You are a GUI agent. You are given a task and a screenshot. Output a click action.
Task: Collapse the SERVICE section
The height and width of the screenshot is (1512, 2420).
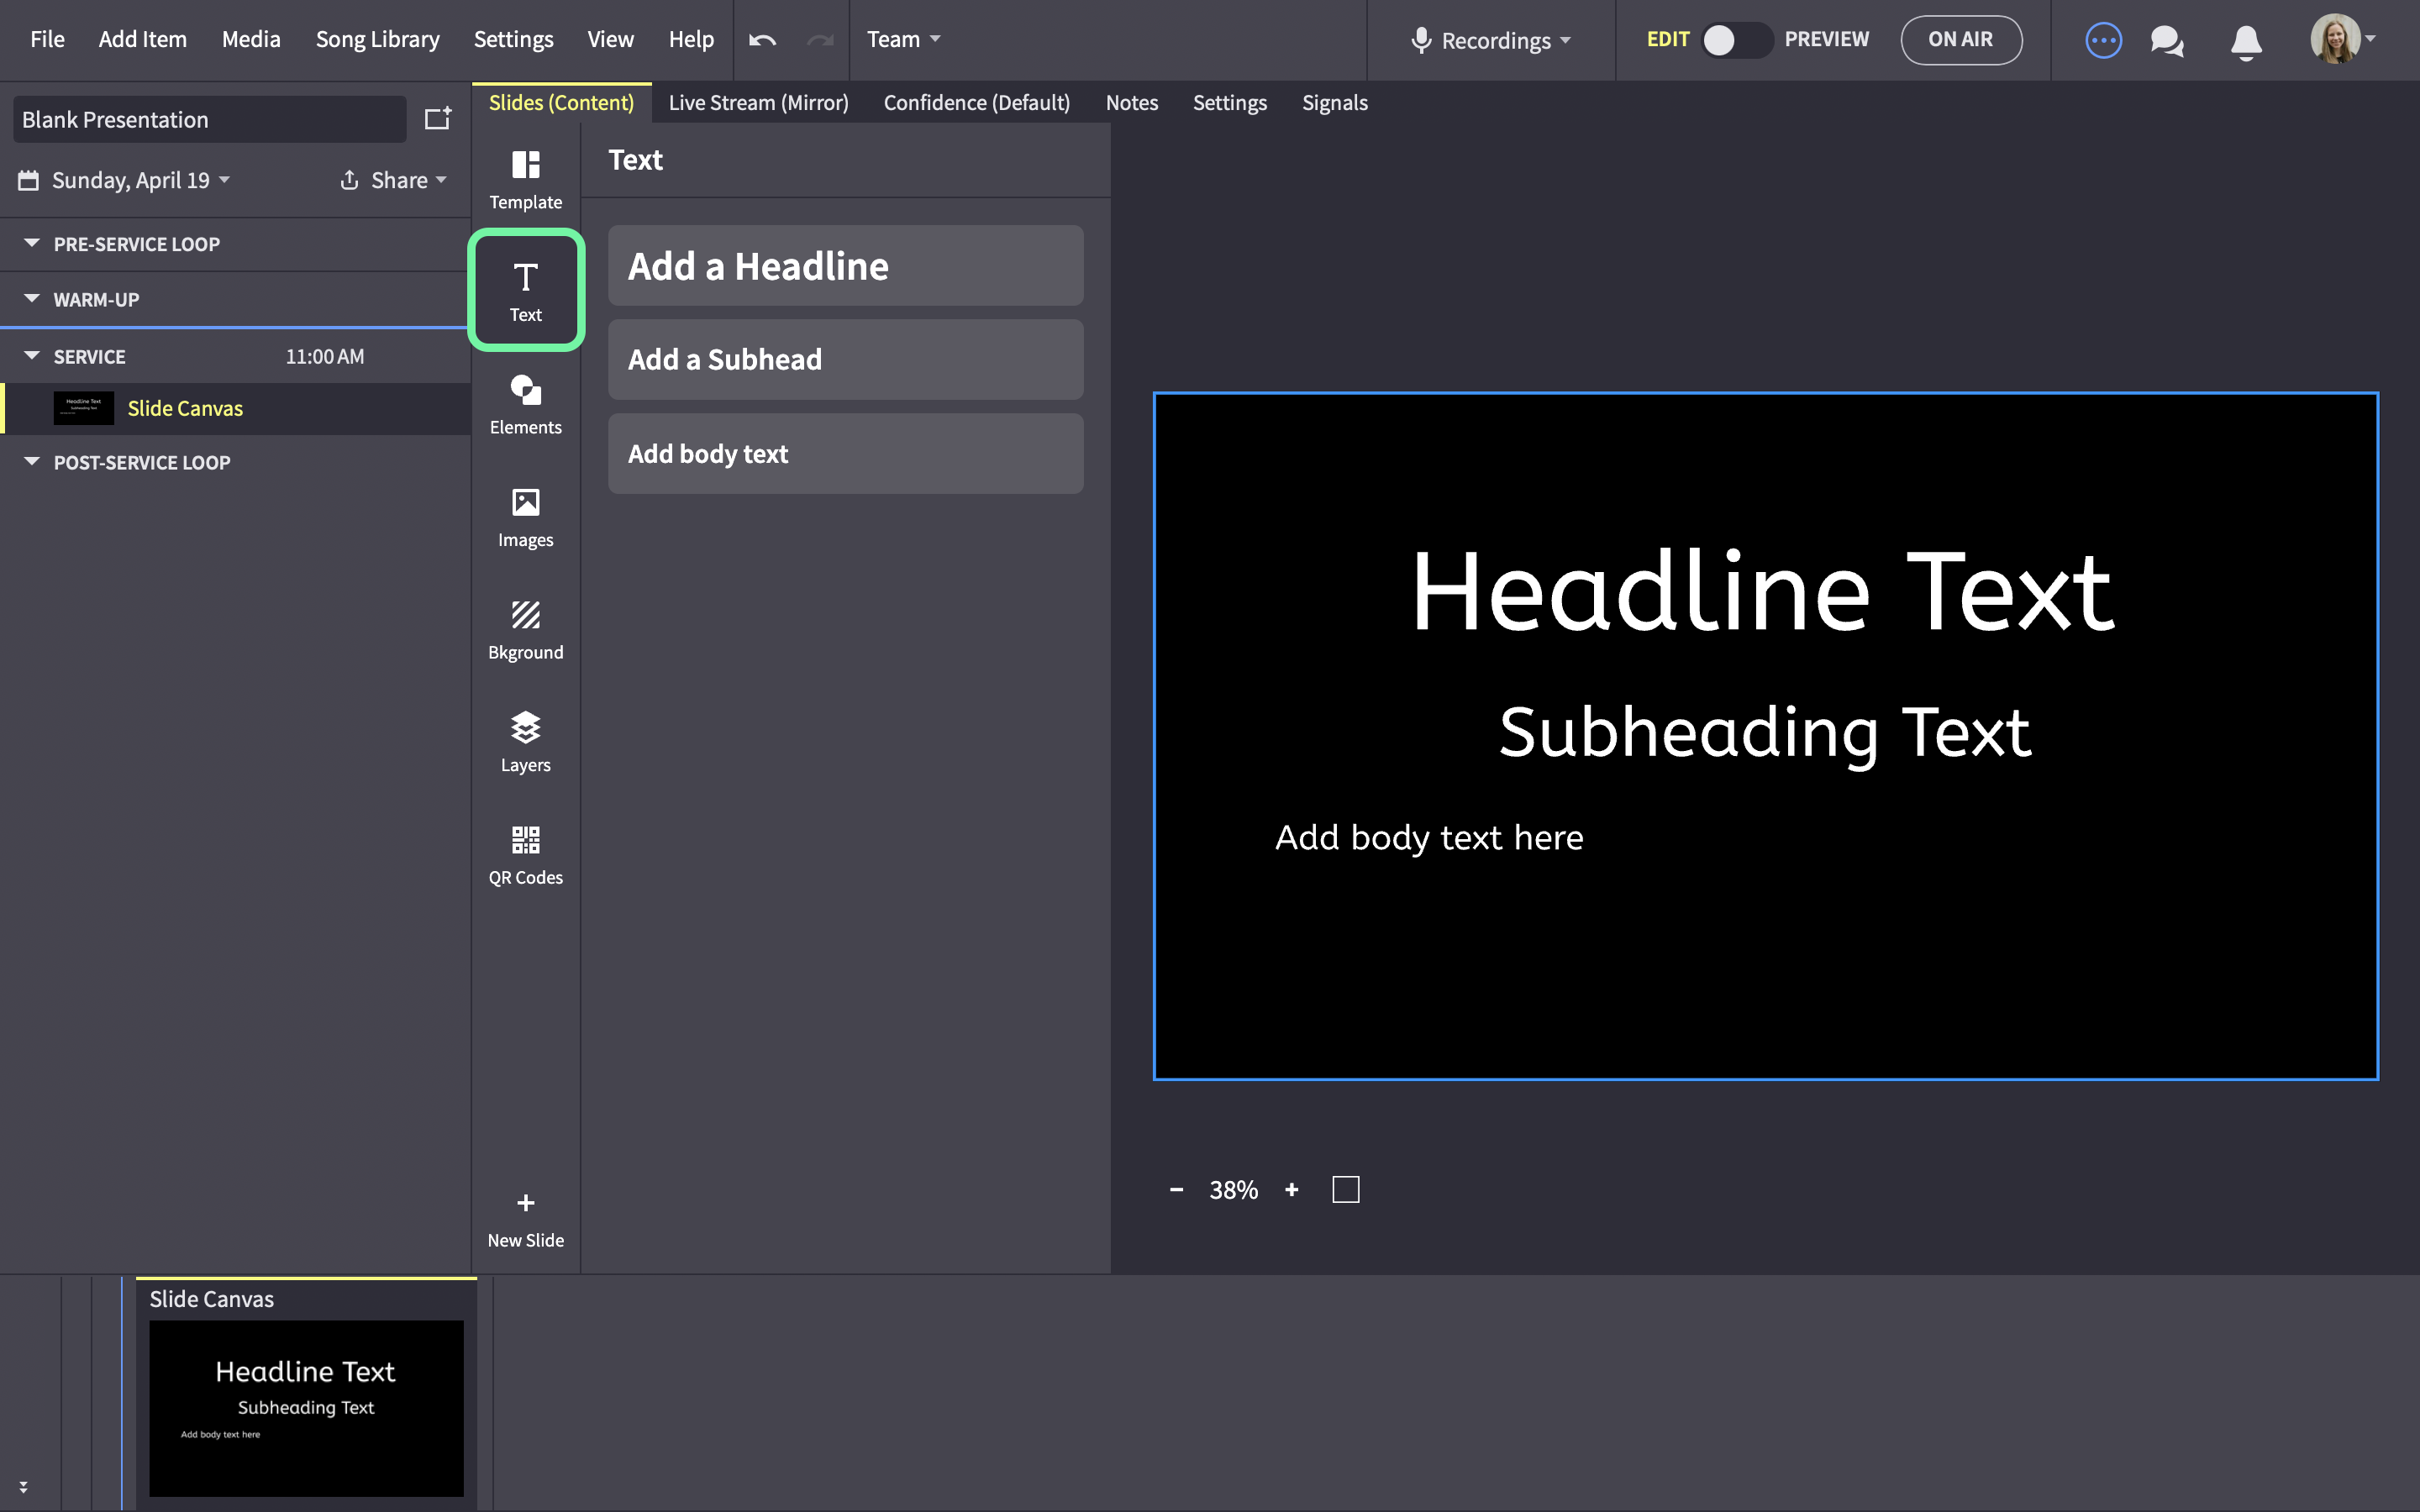point(32,356)
